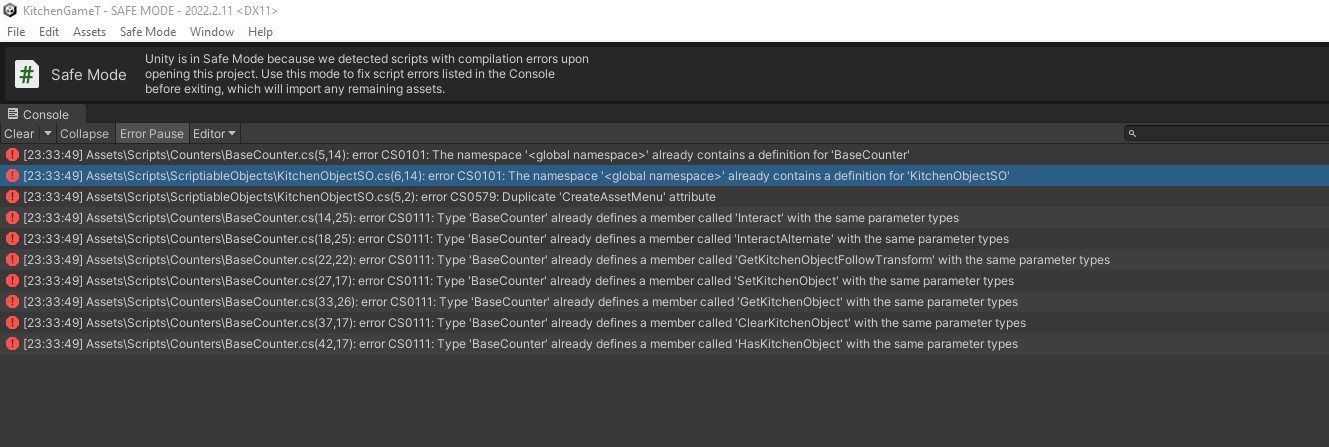Select CS0111 error for 'GetKitchenObject'
Viewport: 1329px width, 447px height.
pos(664,302)
